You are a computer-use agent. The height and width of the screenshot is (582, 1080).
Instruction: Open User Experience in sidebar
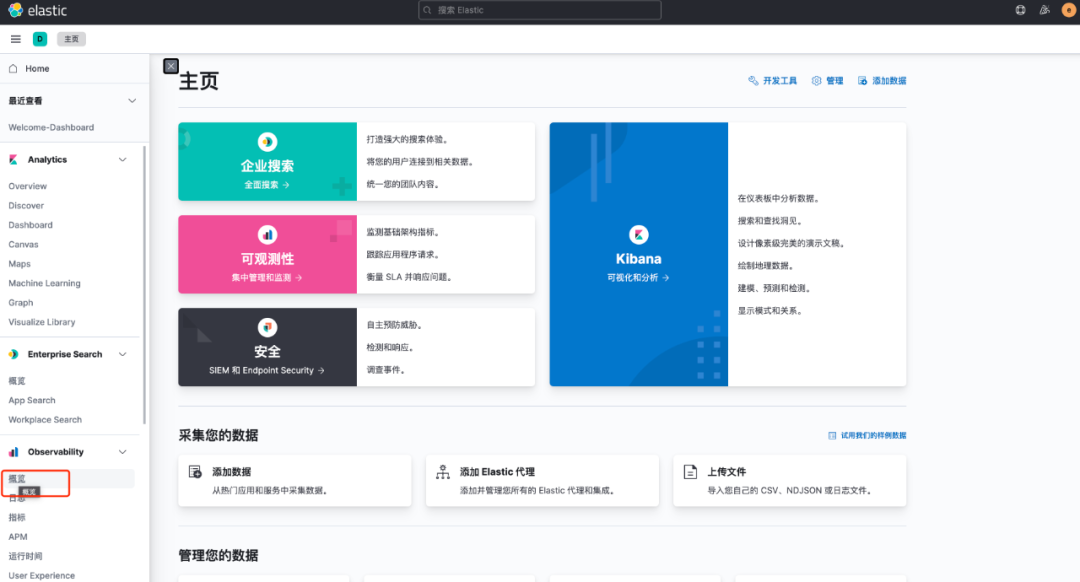[x=41, y=575]
